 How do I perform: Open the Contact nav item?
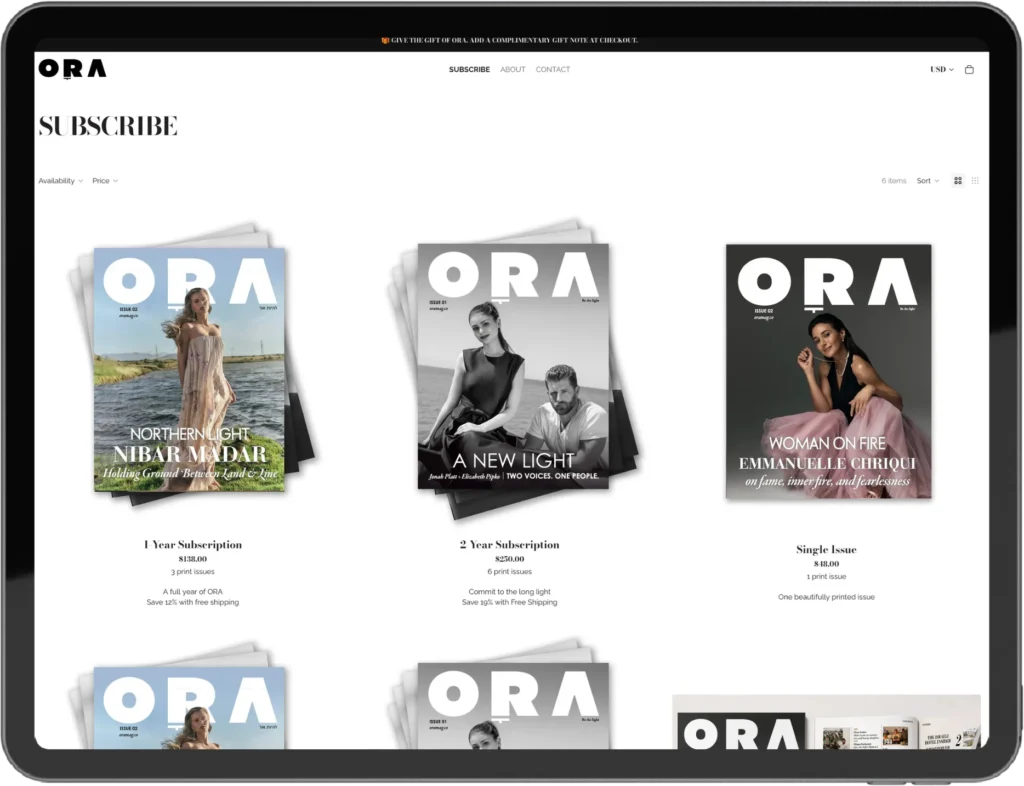click(x=552, y=69)
